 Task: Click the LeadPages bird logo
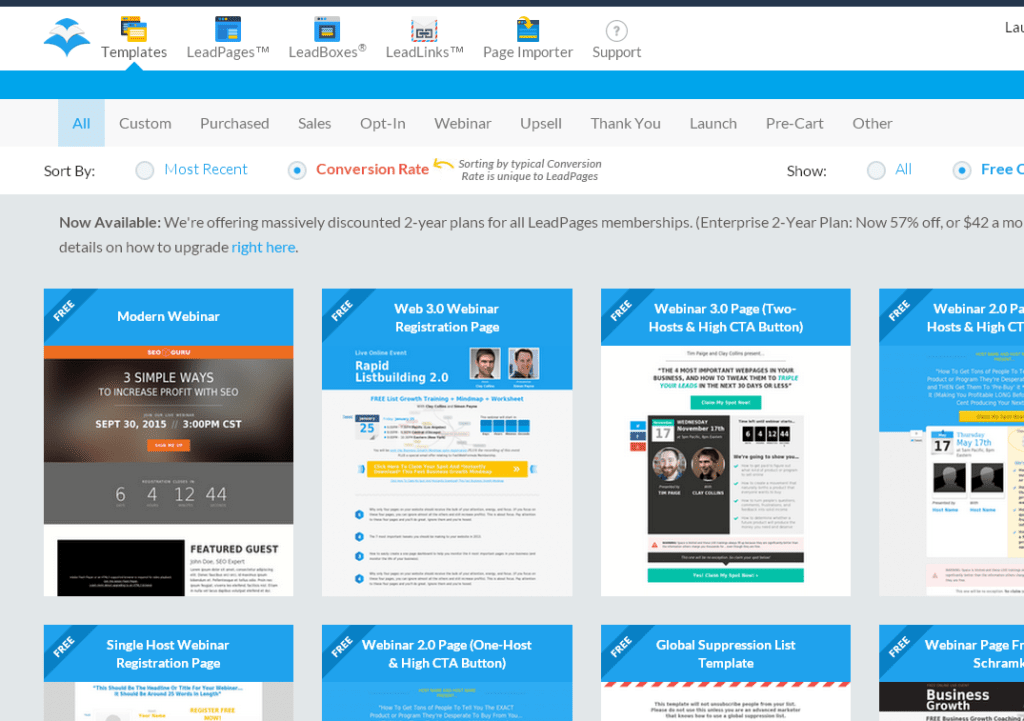pyautogui.click(x=67, y=38)
